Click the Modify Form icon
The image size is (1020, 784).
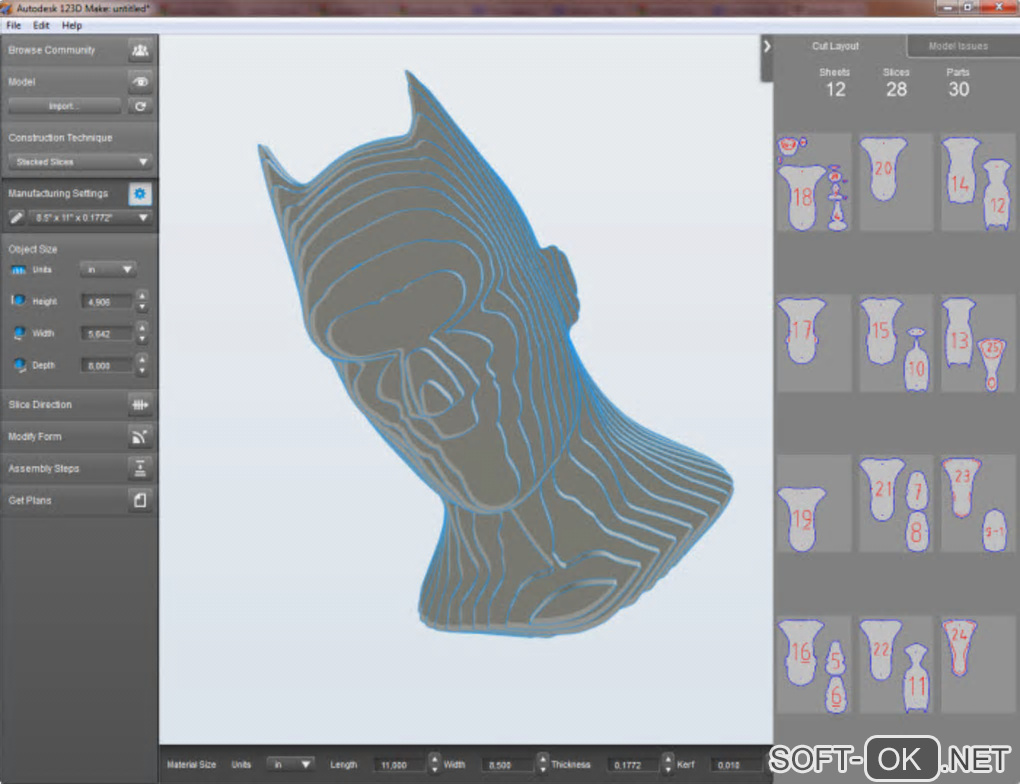point(140,437)
